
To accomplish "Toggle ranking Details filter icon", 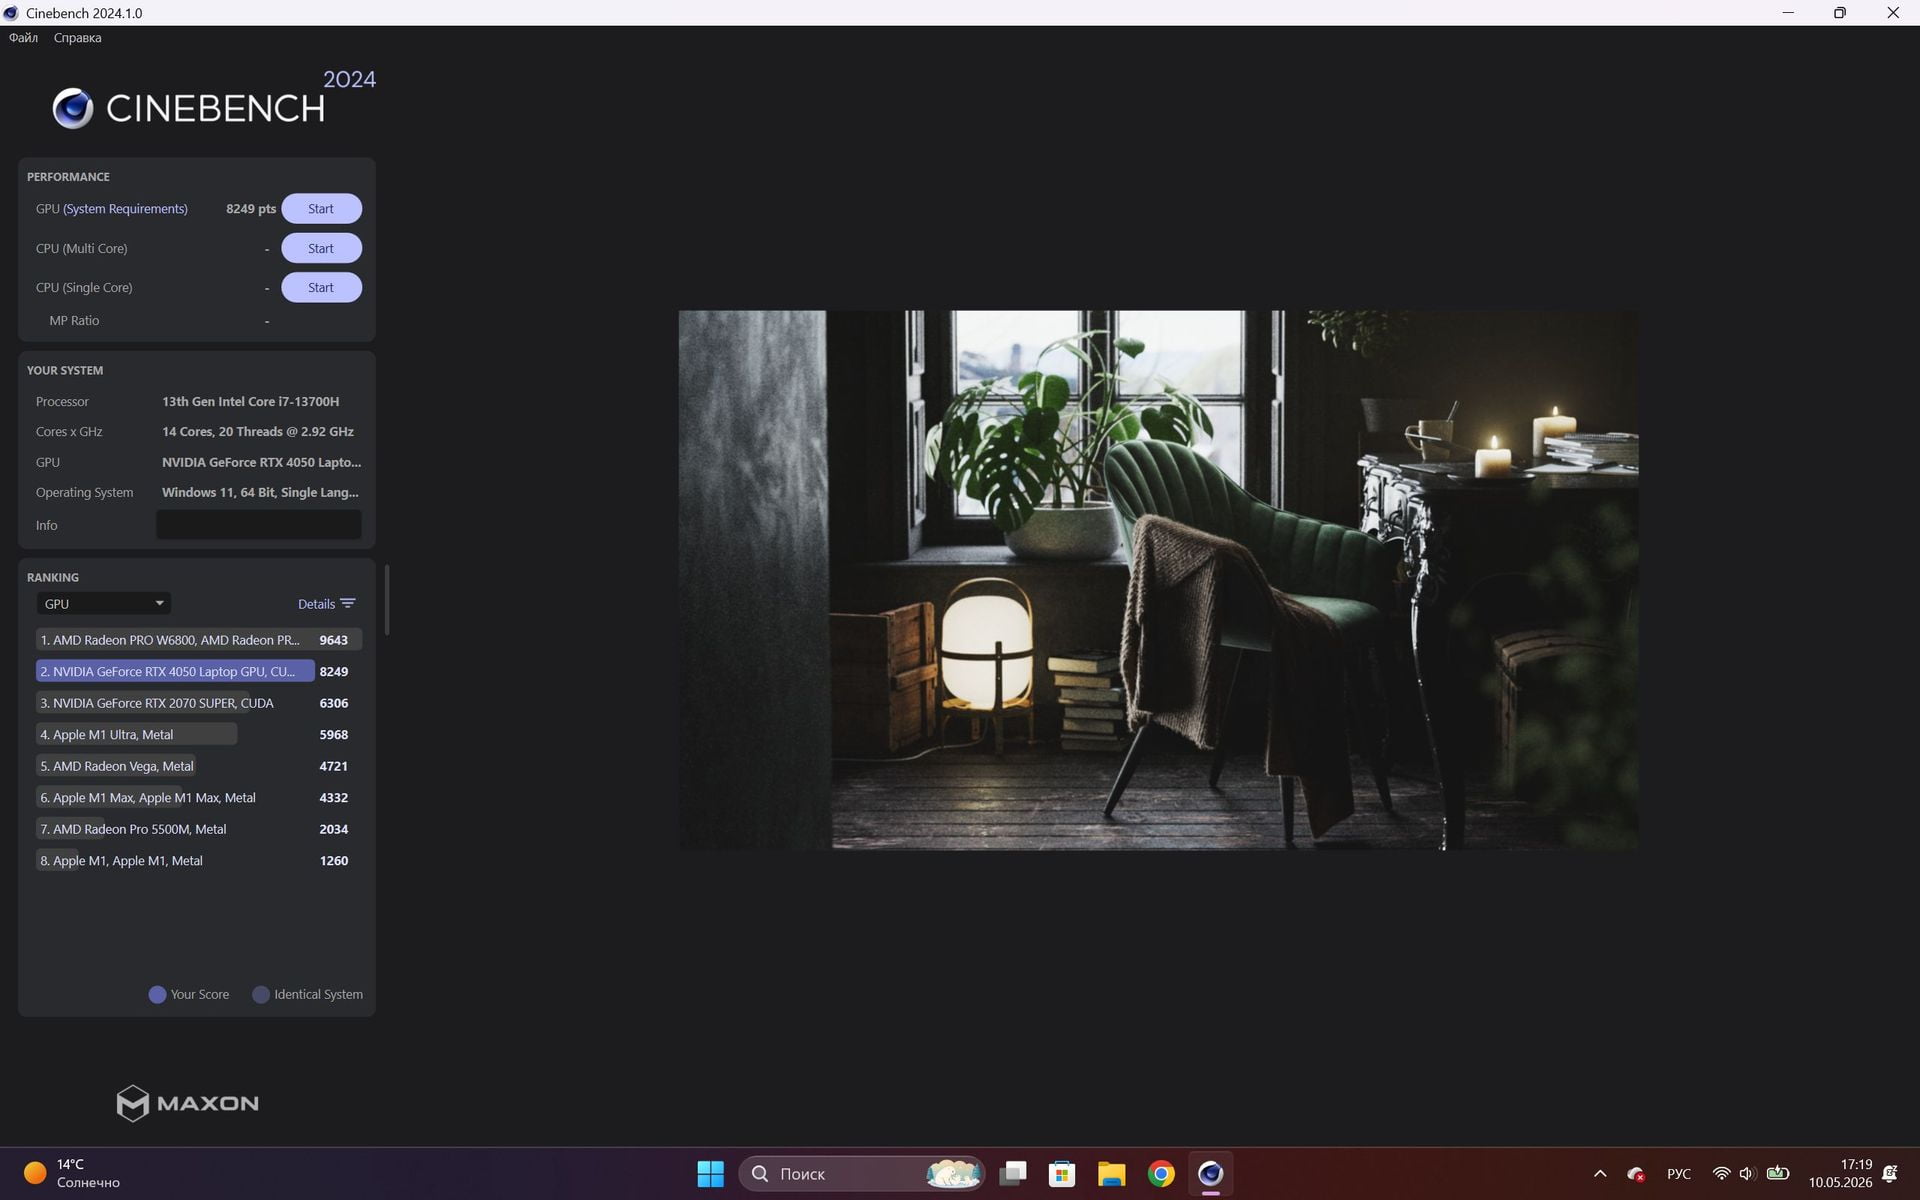I will (347, 604).
